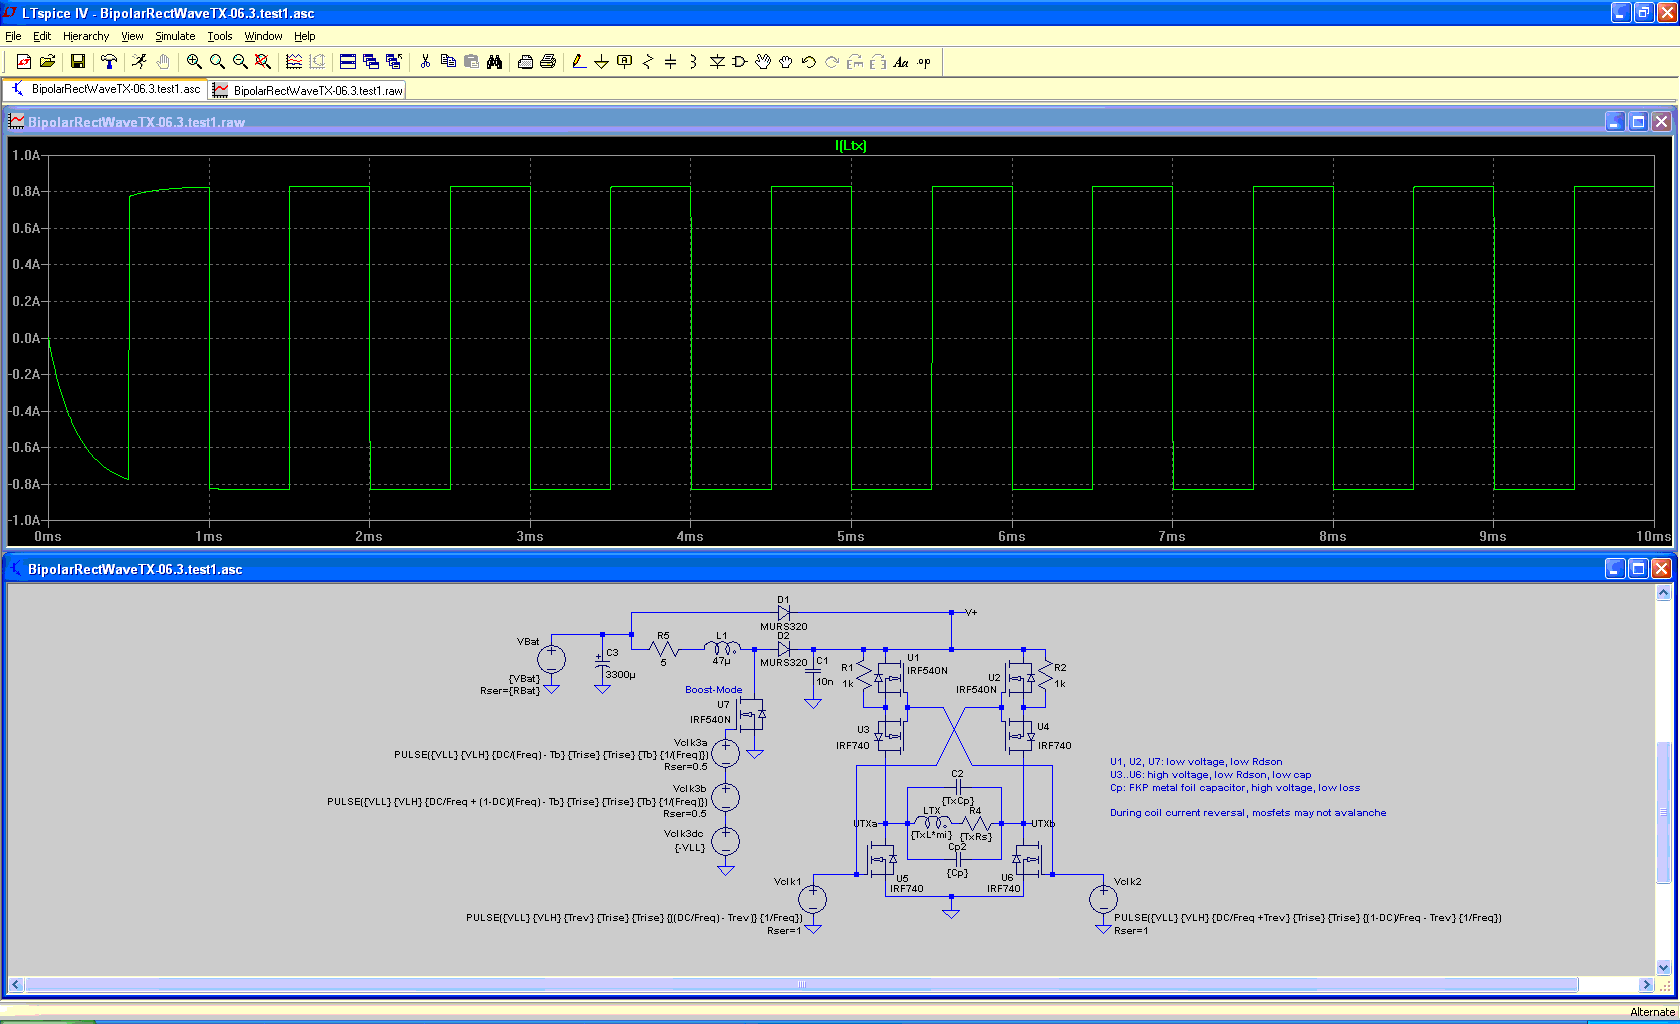Add a SPICE directive with the .op icon
1680x1024 pixels.
point(924,62)
